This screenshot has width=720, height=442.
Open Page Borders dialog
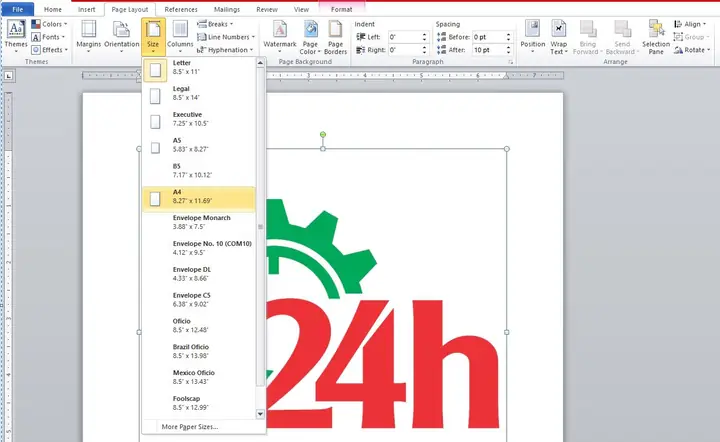335,38
